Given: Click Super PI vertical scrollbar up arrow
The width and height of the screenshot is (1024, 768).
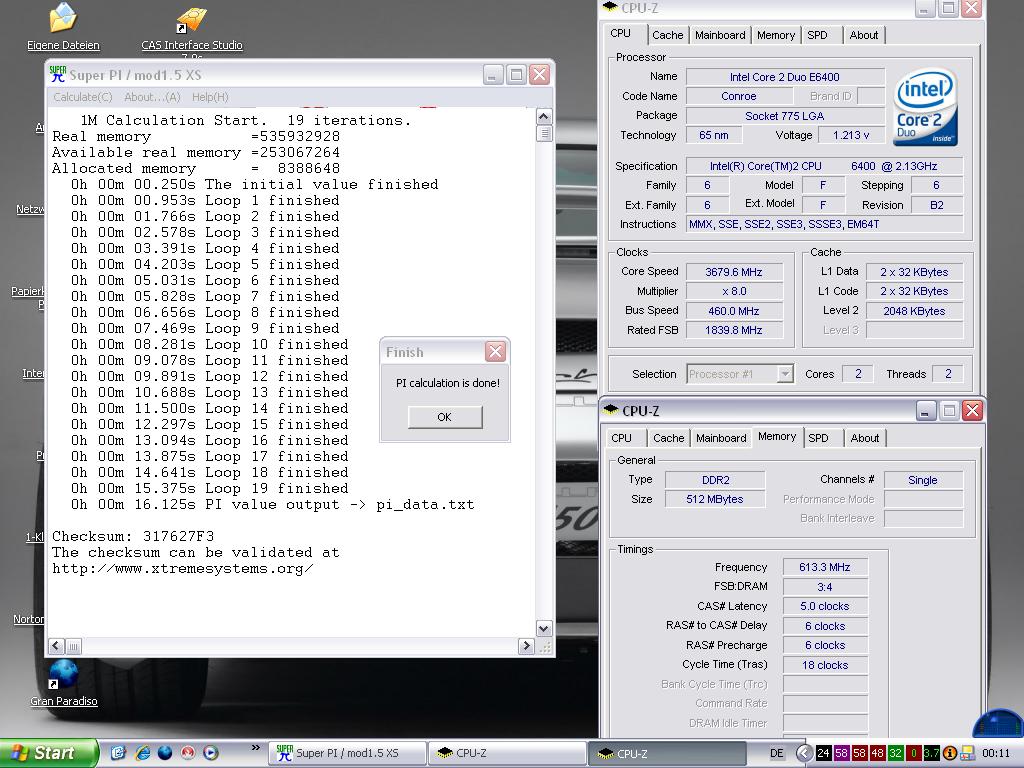Looking at the screenshot, I should (x=544, y=116).
